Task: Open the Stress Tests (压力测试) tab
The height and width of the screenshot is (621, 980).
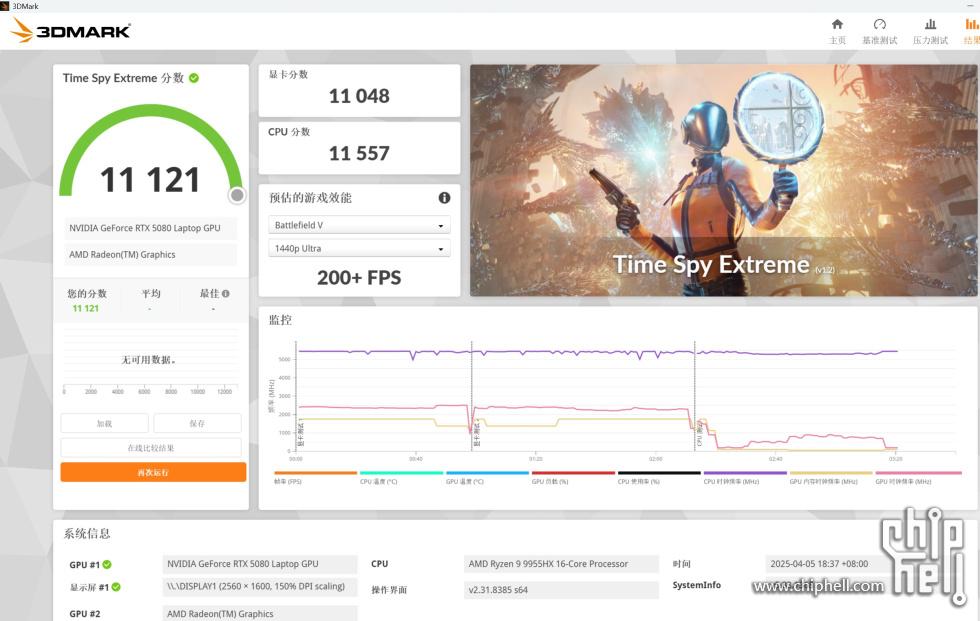Action: 930,31
